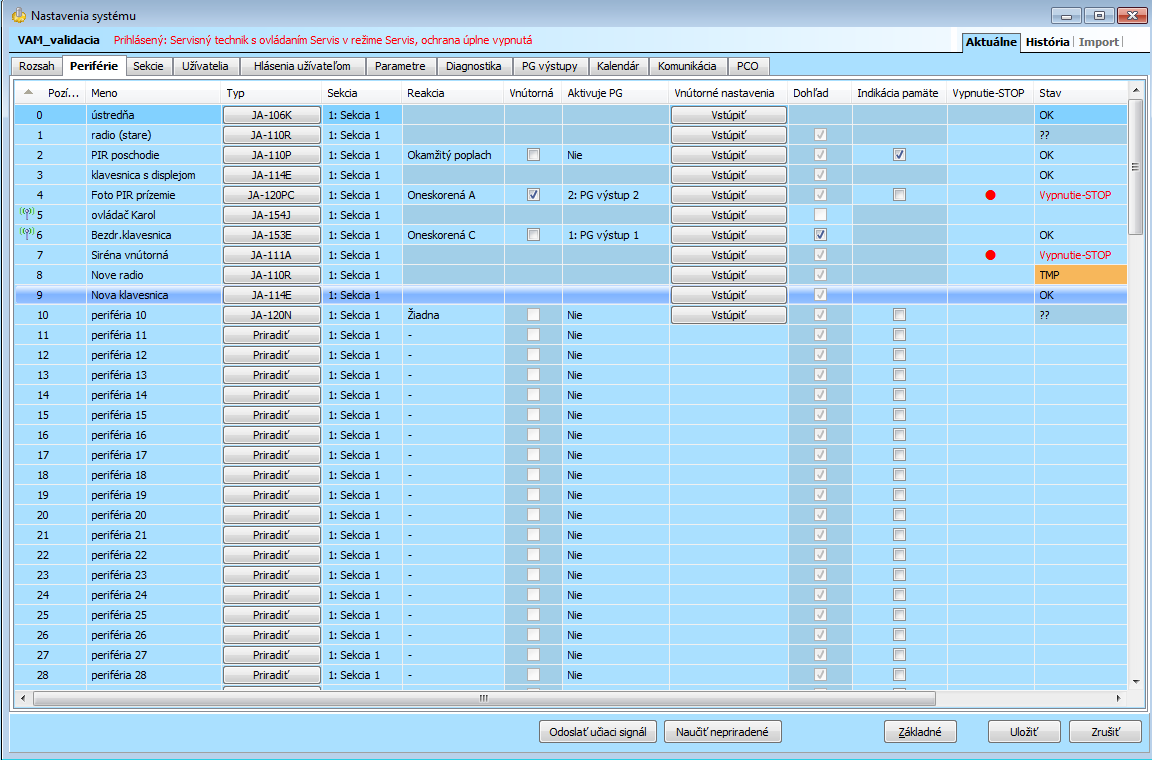Viewport: 1152px width, 760px height.
Task: Click the JA-120PC type button
Action: pos(271,195)
